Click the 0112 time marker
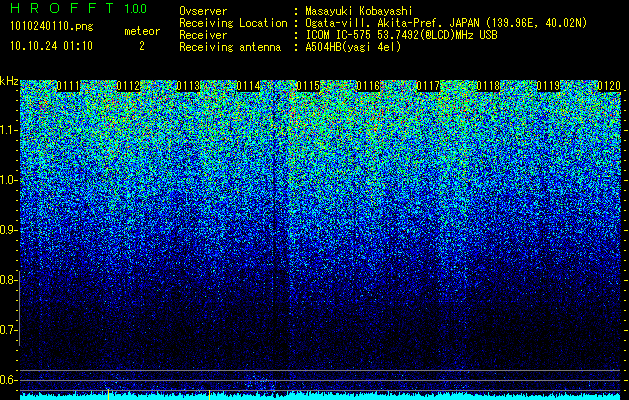The height and width of the screenshot is (400, 629). [128, 86]
